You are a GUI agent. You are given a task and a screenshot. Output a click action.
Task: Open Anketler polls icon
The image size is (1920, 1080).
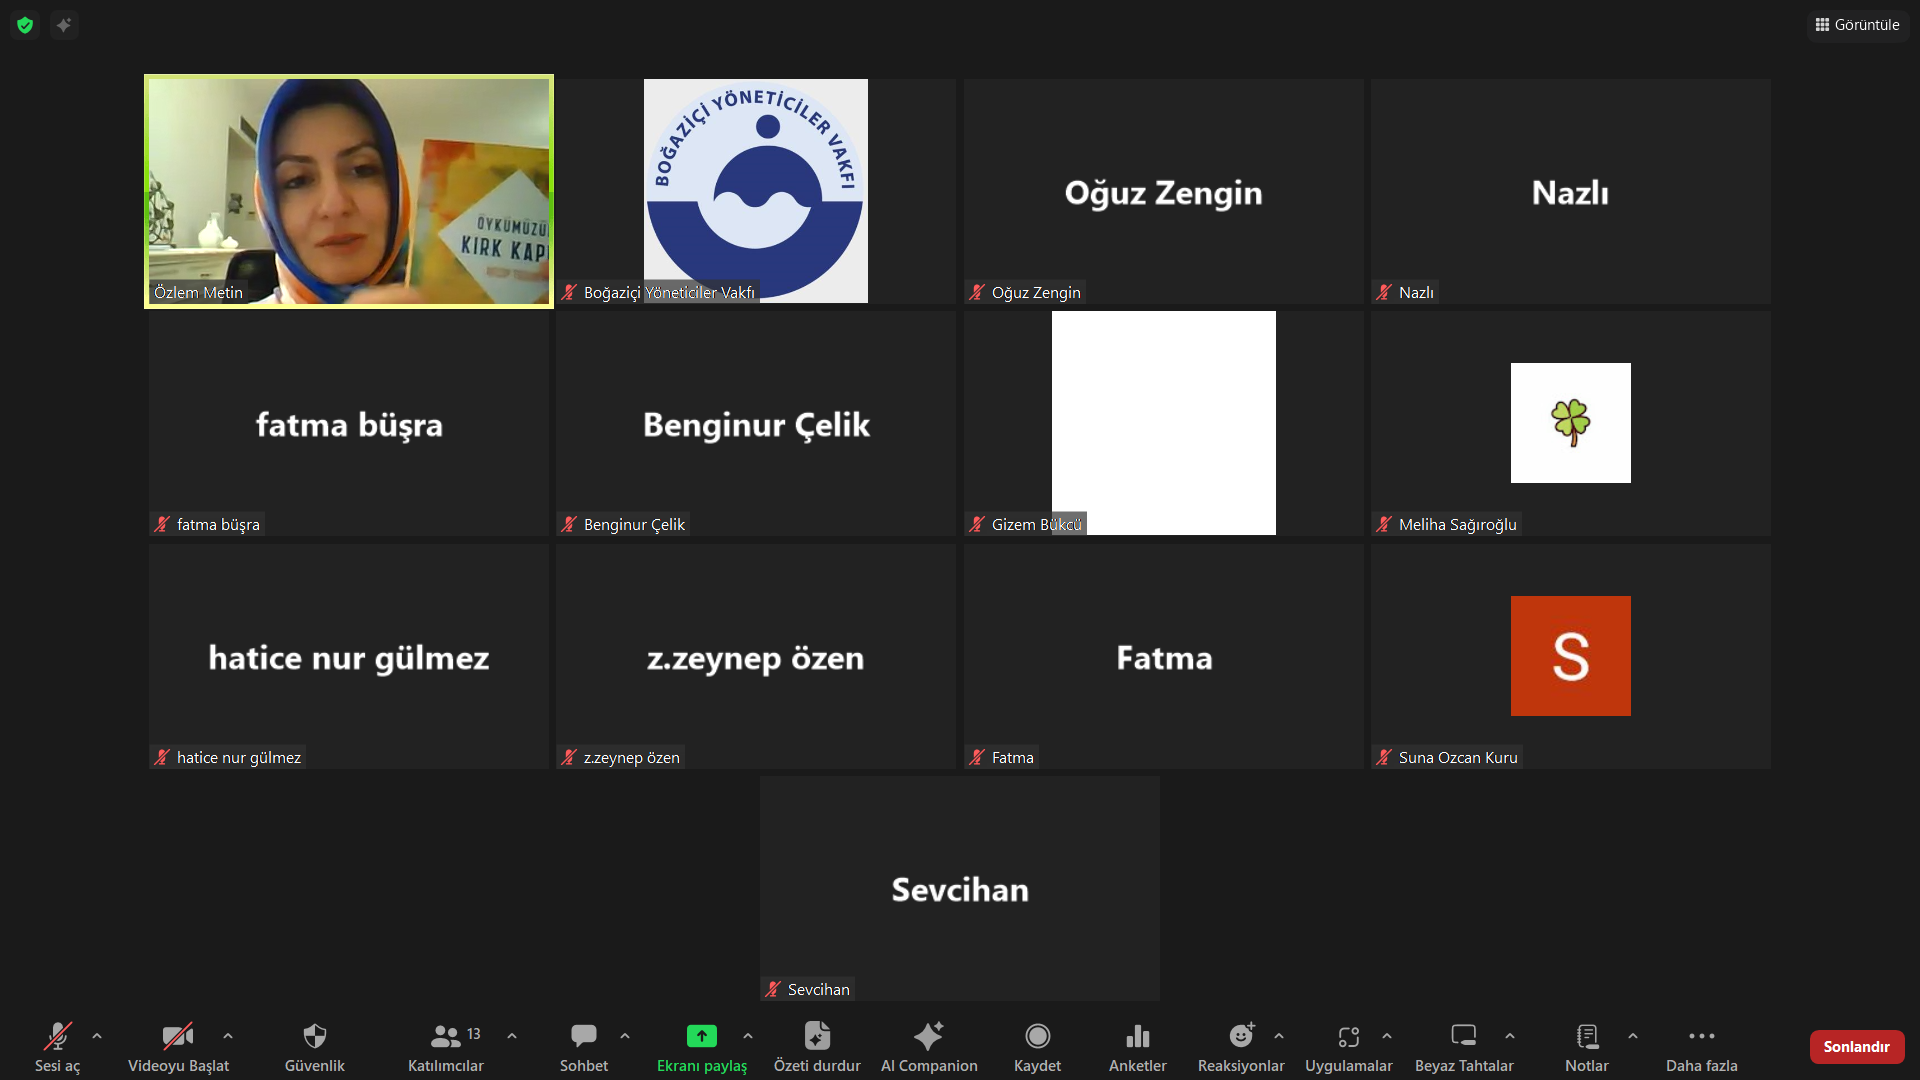[1137, 1037]
